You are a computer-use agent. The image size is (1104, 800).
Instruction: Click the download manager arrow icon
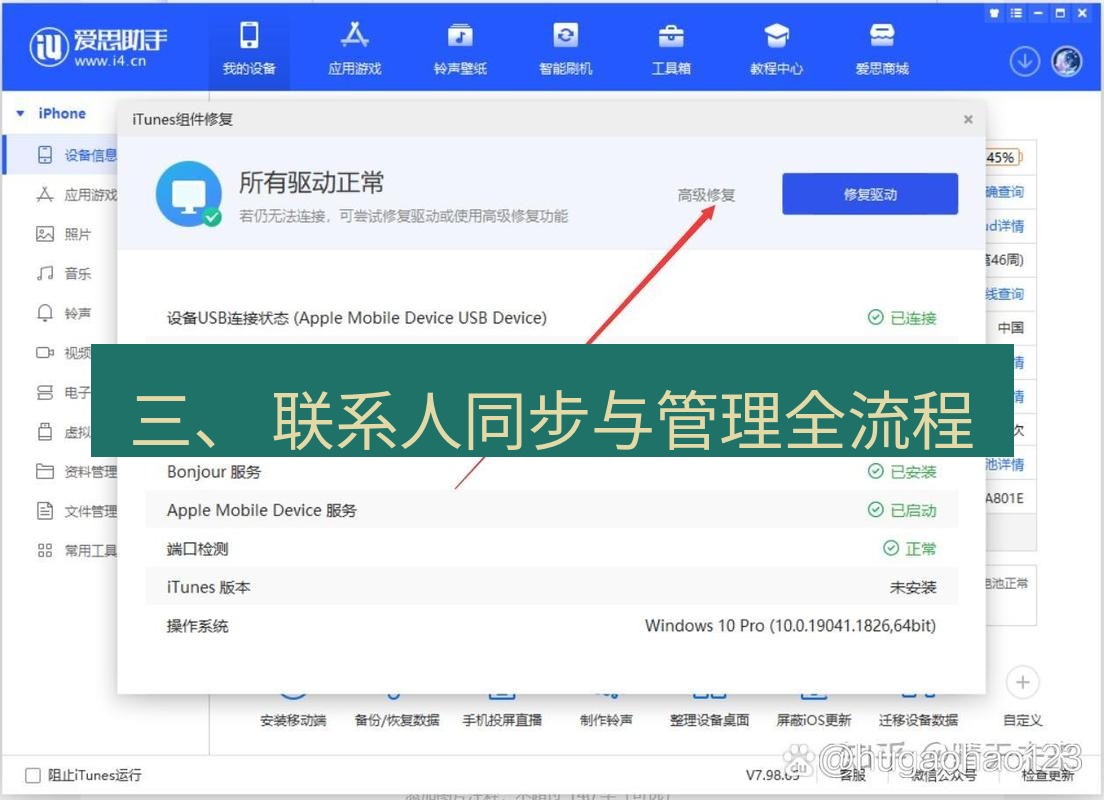[1024, 62]
